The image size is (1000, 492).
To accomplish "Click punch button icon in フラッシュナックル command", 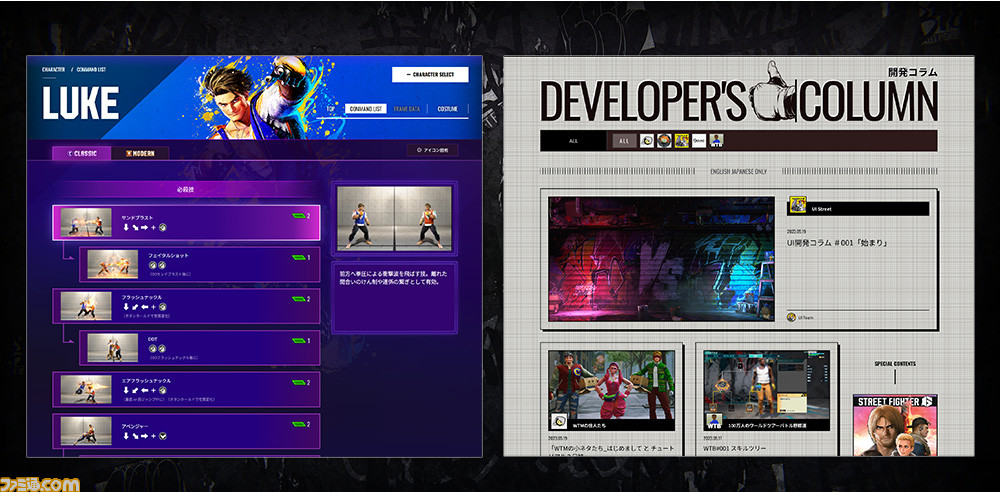I will pos(163,307).
